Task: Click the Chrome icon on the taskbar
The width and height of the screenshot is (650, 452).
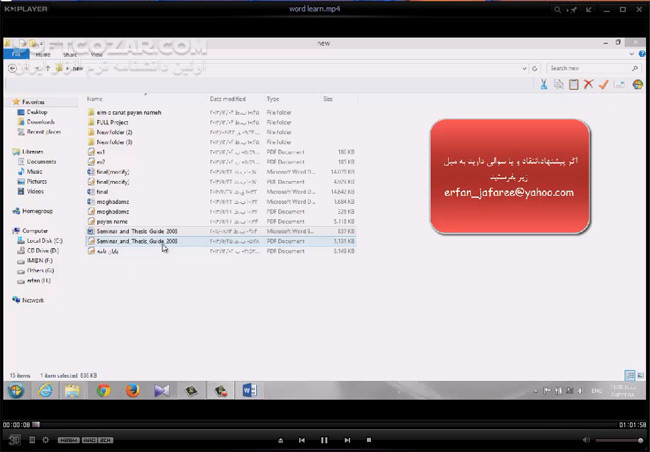Action: 104,390
